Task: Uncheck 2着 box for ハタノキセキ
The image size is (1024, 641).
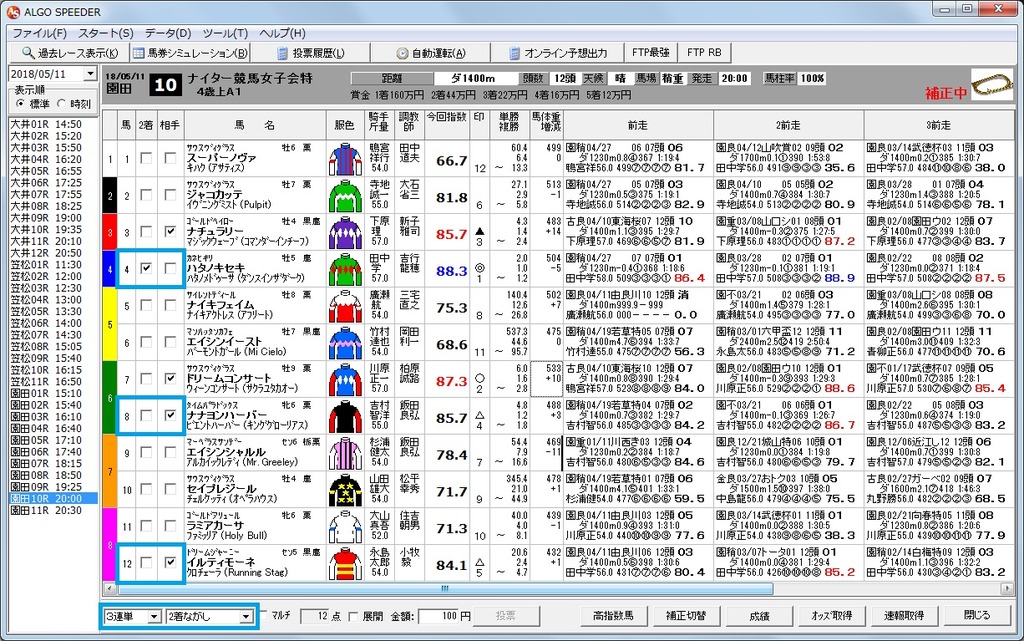Action: 146,268
